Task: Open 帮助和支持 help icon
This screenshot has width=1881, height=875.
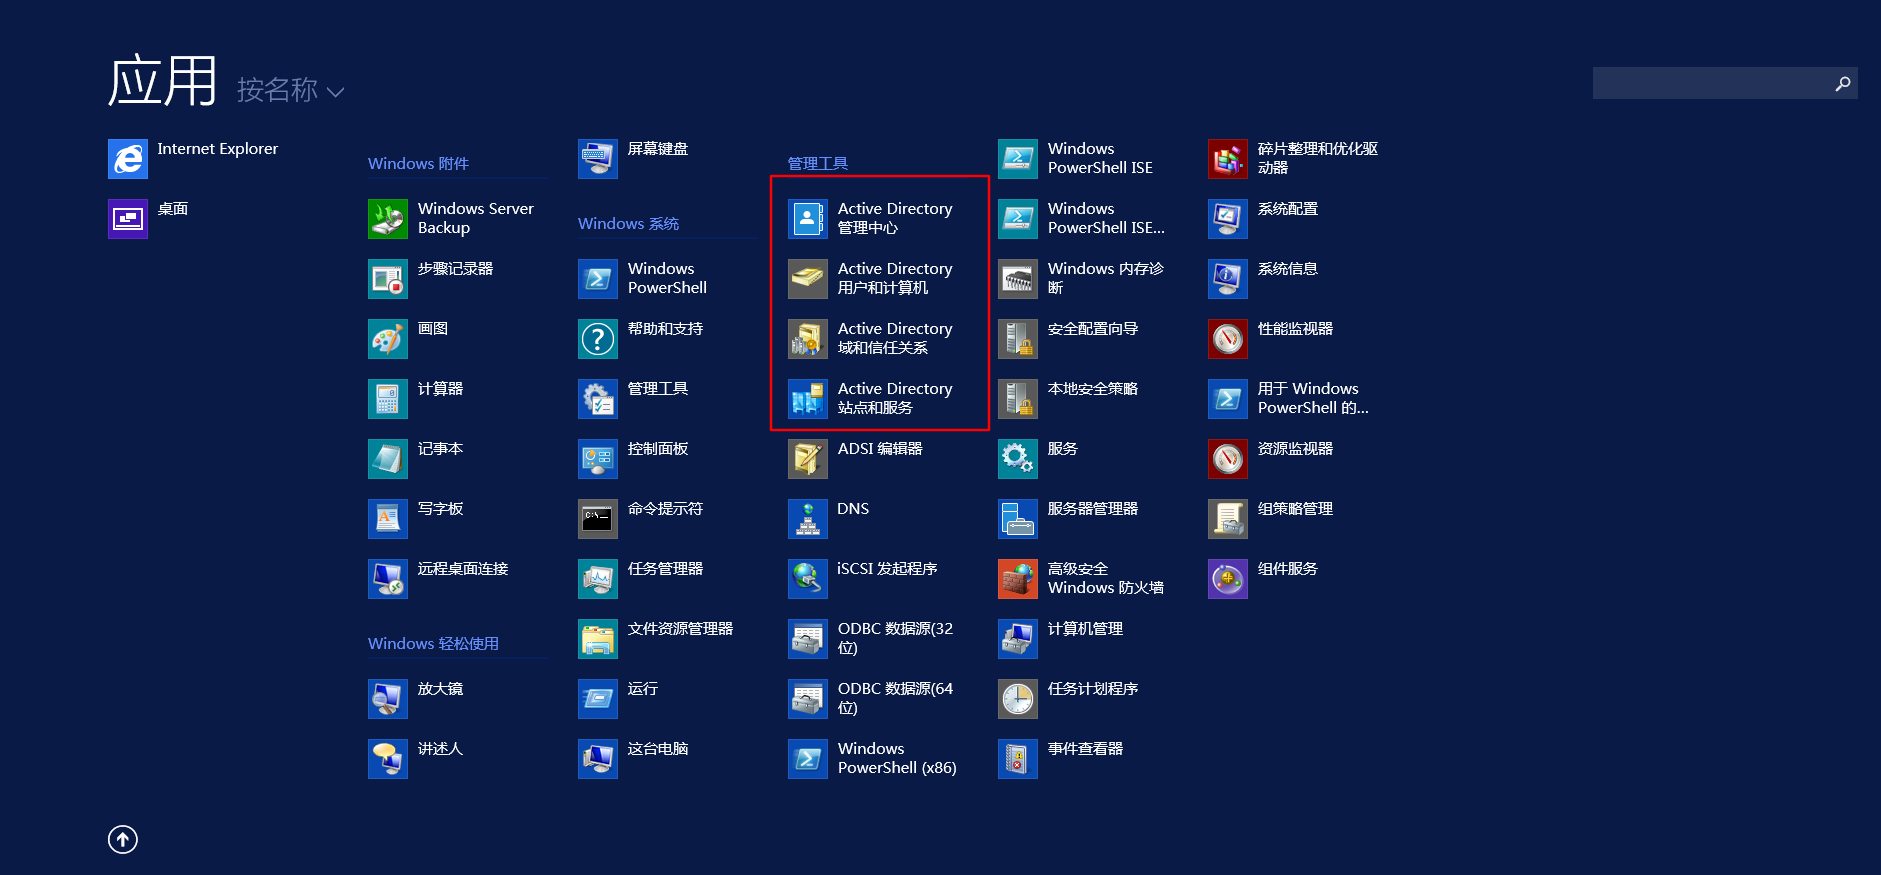Action: tap(598, 339)
